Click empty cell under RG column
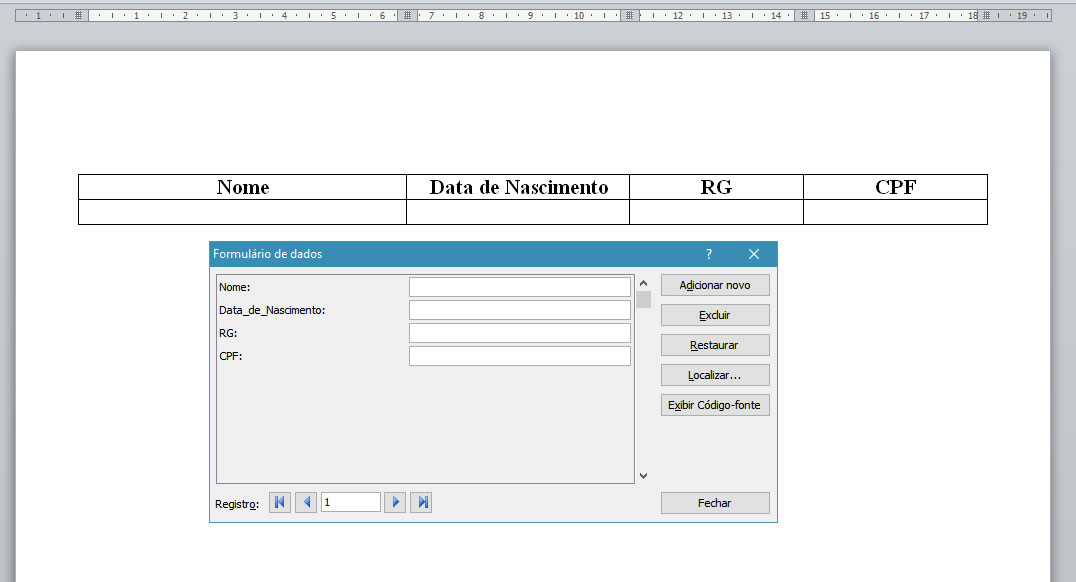Screen dimensions: 1076x582 716,212
